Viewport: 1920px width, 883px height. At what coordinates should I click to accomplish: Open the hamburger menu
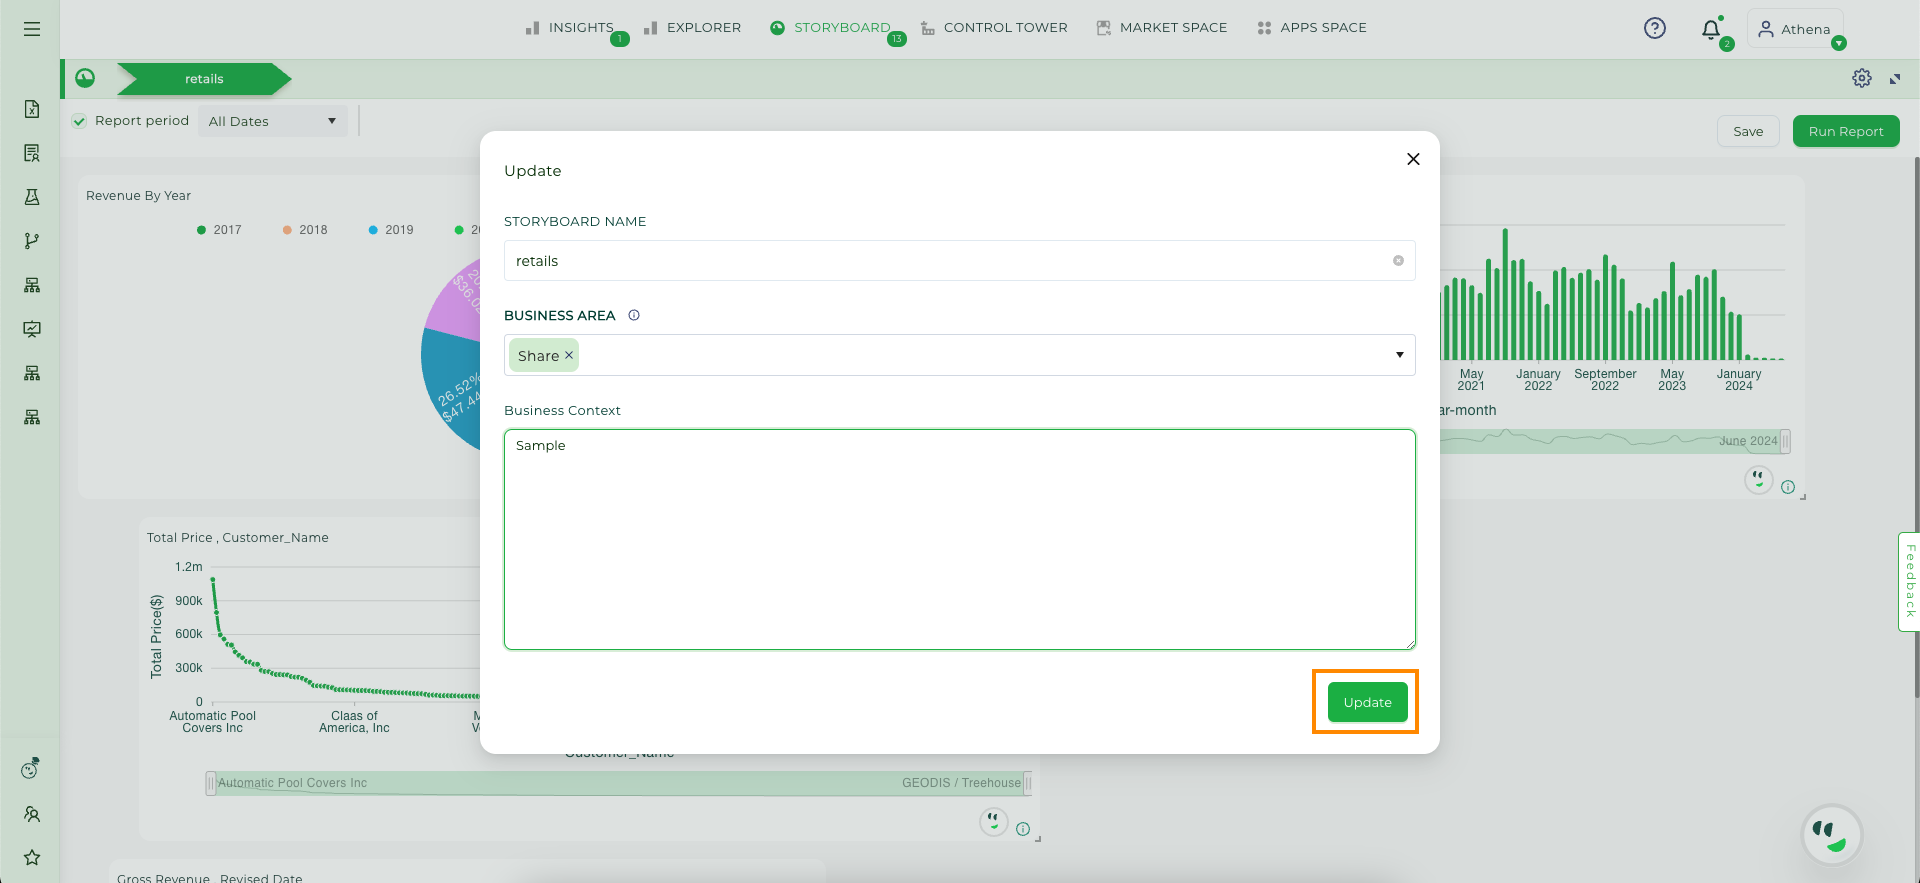32,29
